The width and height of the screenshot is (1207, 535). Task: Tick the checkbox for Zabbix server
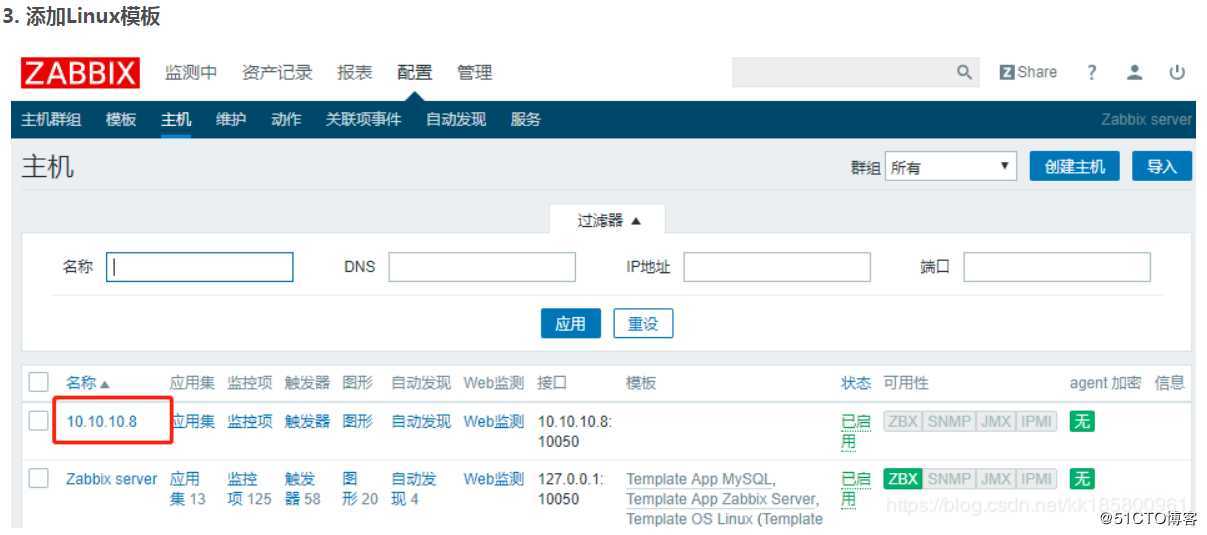click(39, 479)
